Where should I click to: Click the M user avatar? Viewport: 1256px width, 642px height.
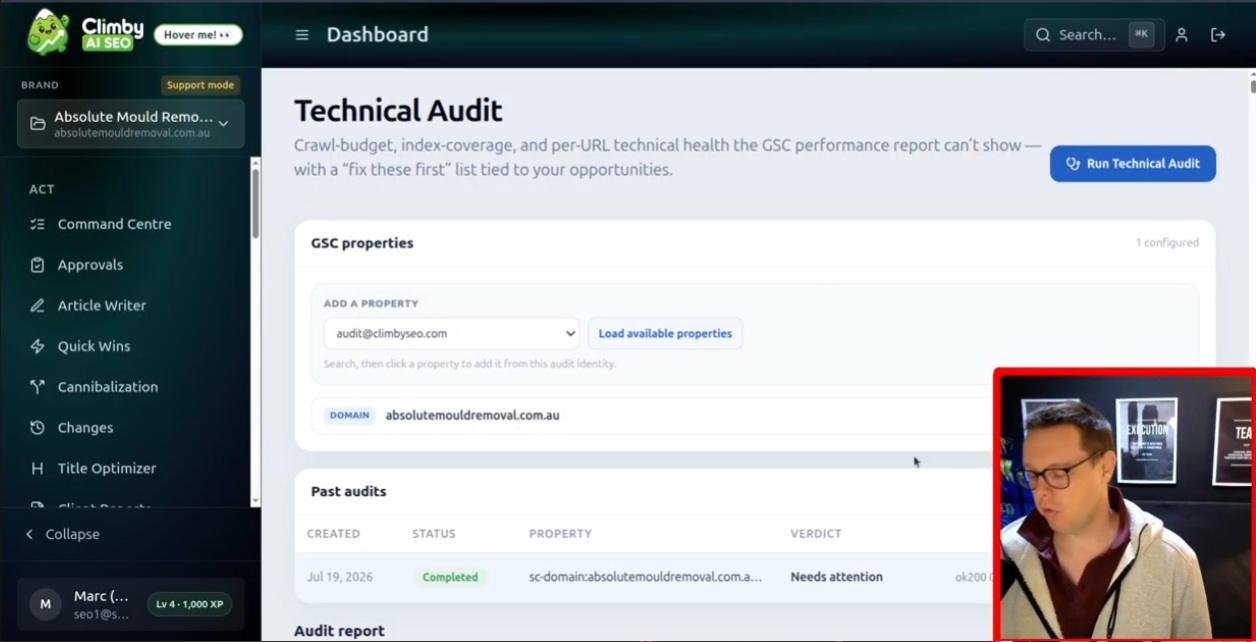point(44,604)
